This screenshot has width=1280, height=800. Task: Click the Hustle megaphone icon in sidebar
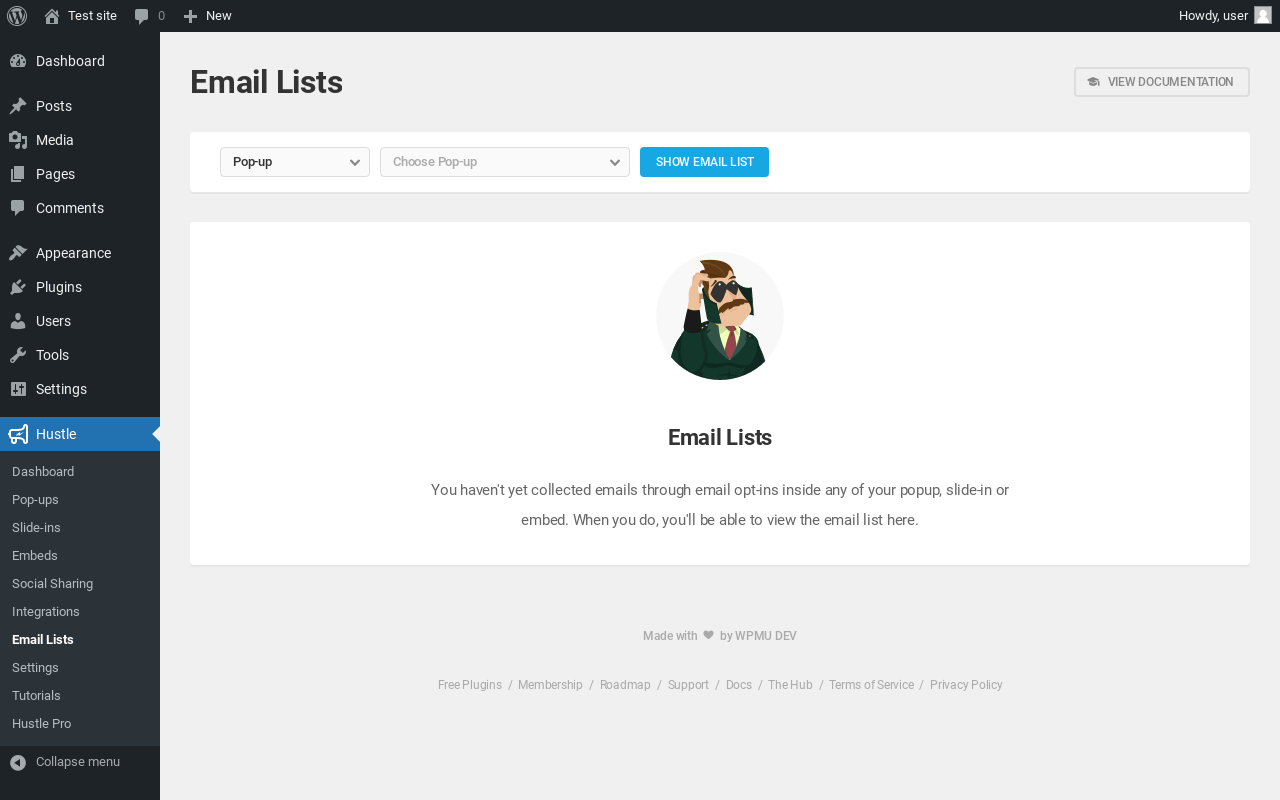18,434
